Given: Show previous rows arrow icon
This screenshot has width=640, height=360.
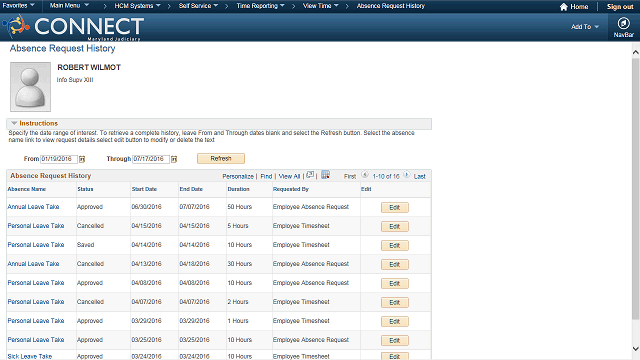Looking at the screenshot, I should click(x=365, y=175).
